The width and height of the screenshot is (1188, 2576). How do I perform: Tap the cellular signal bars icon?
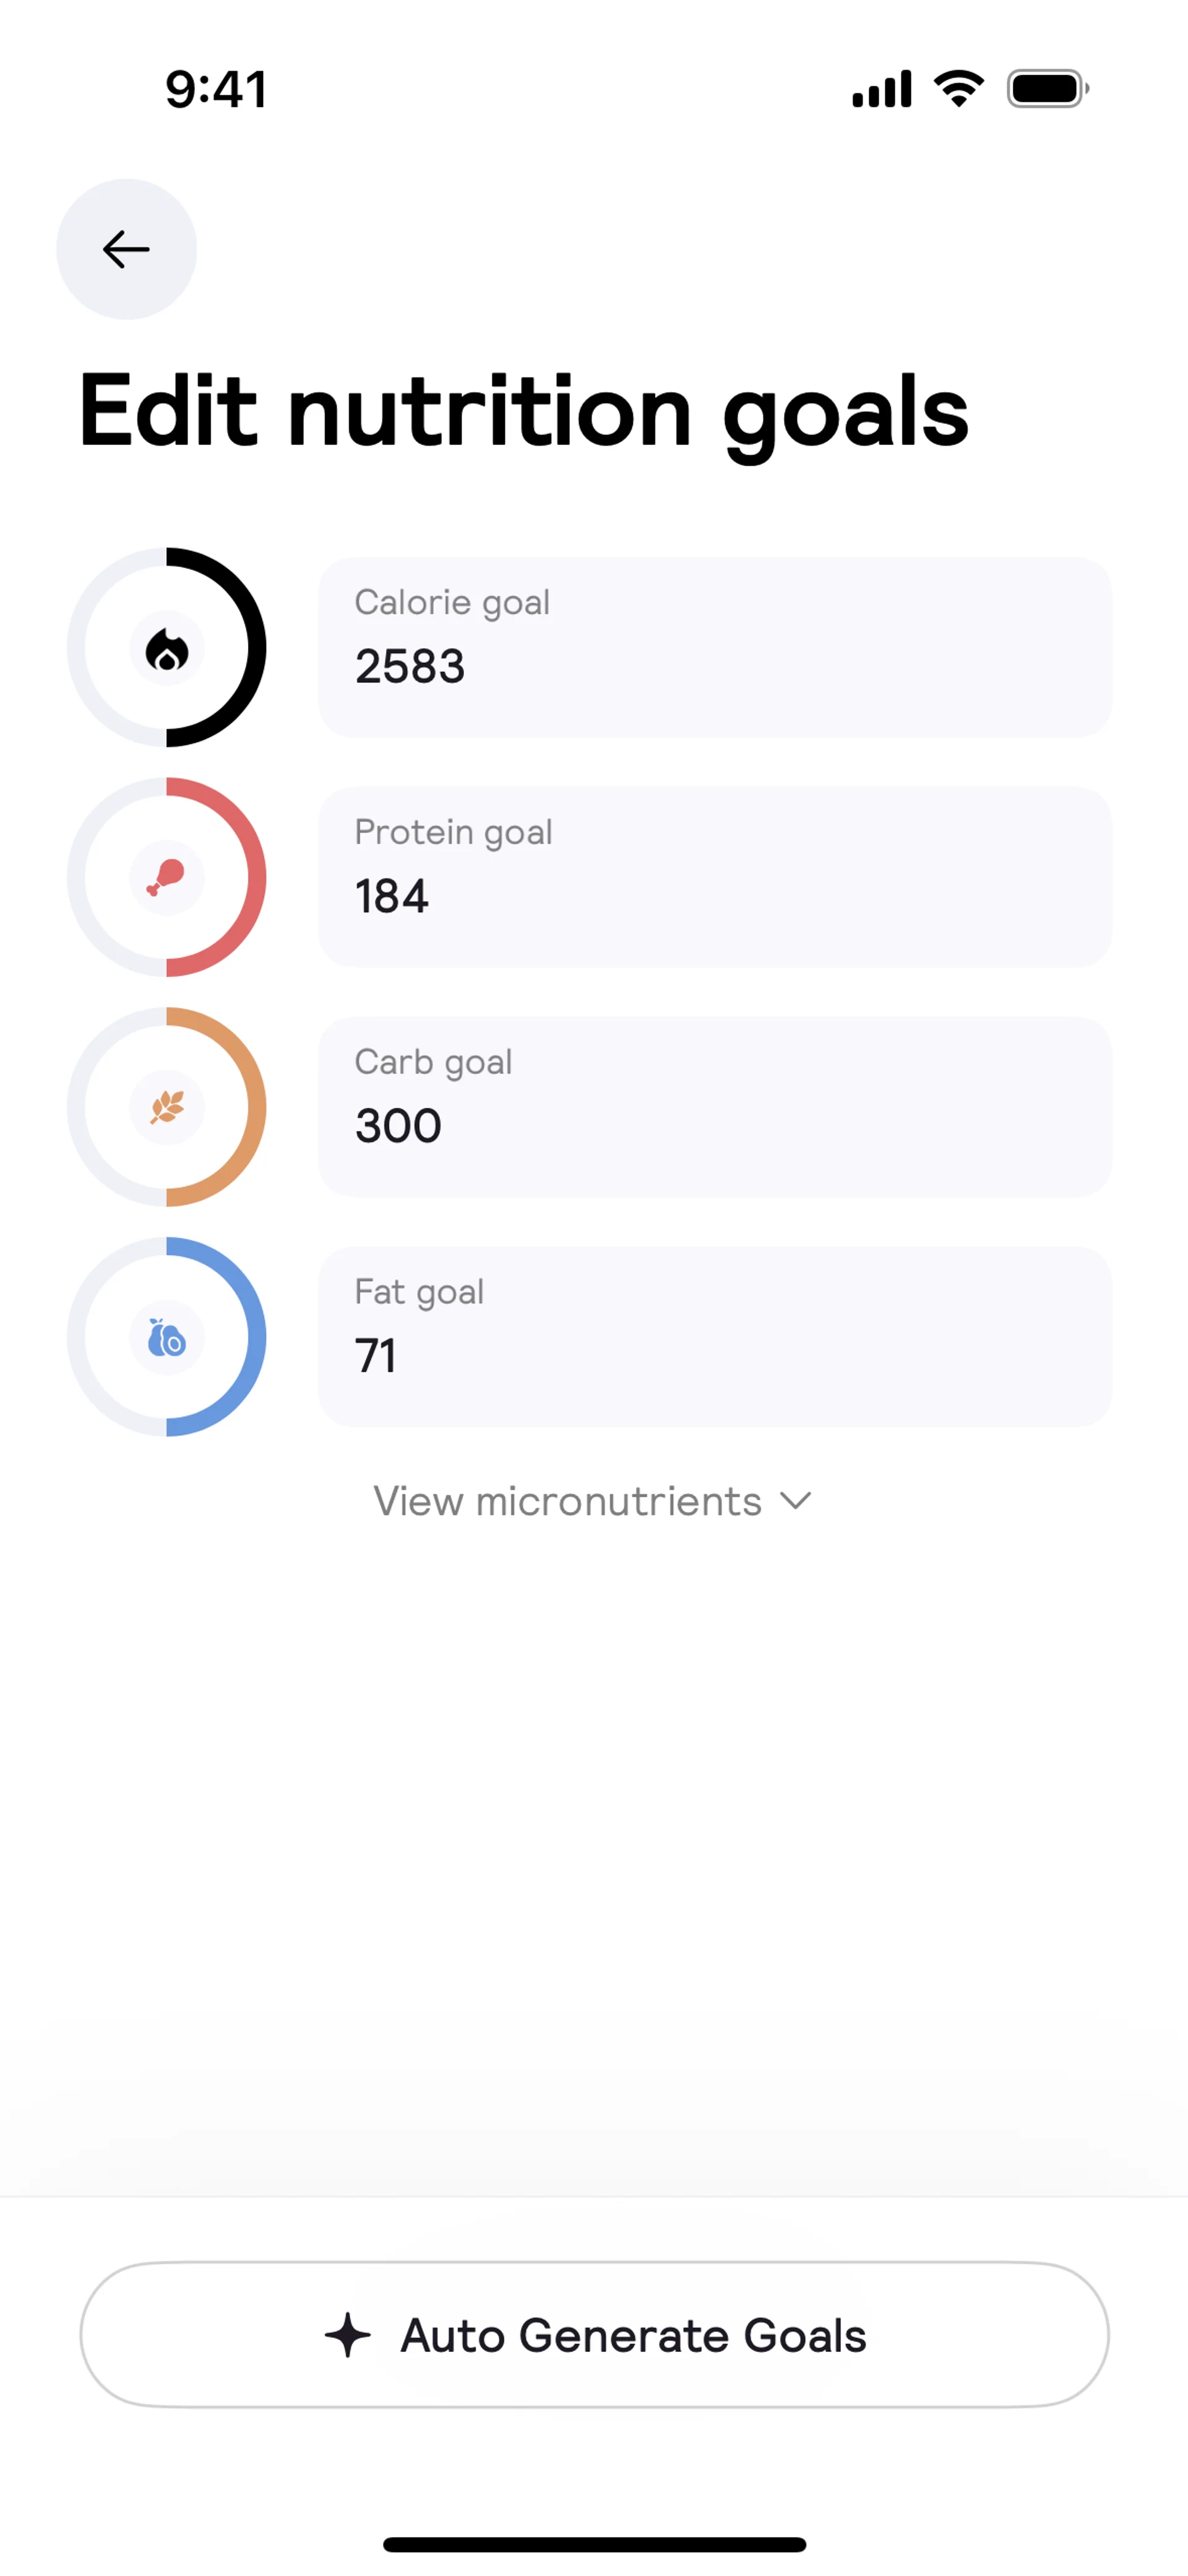pyautogui.click(x=881, y=89)
